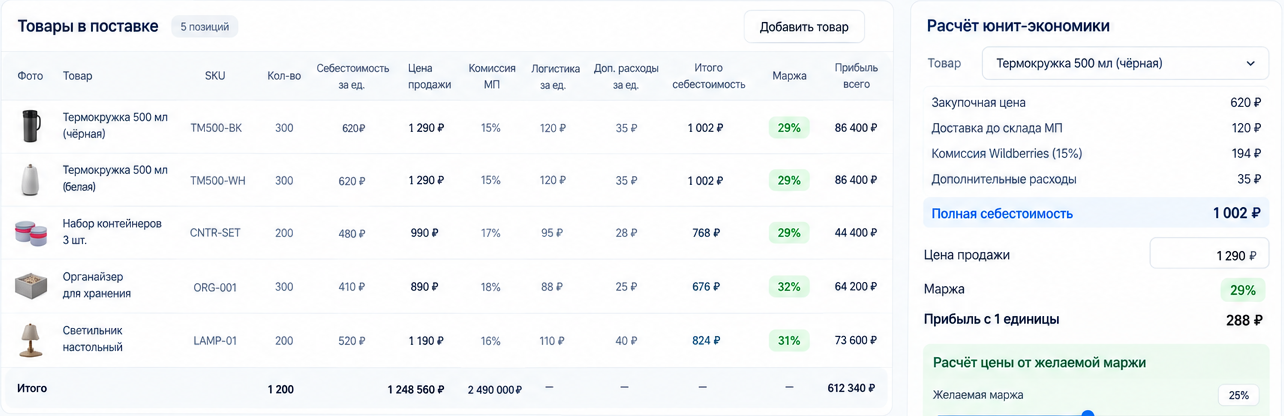Open the Набор контейнеров product photo
1284x416 pixels.
tap(32, 233)
